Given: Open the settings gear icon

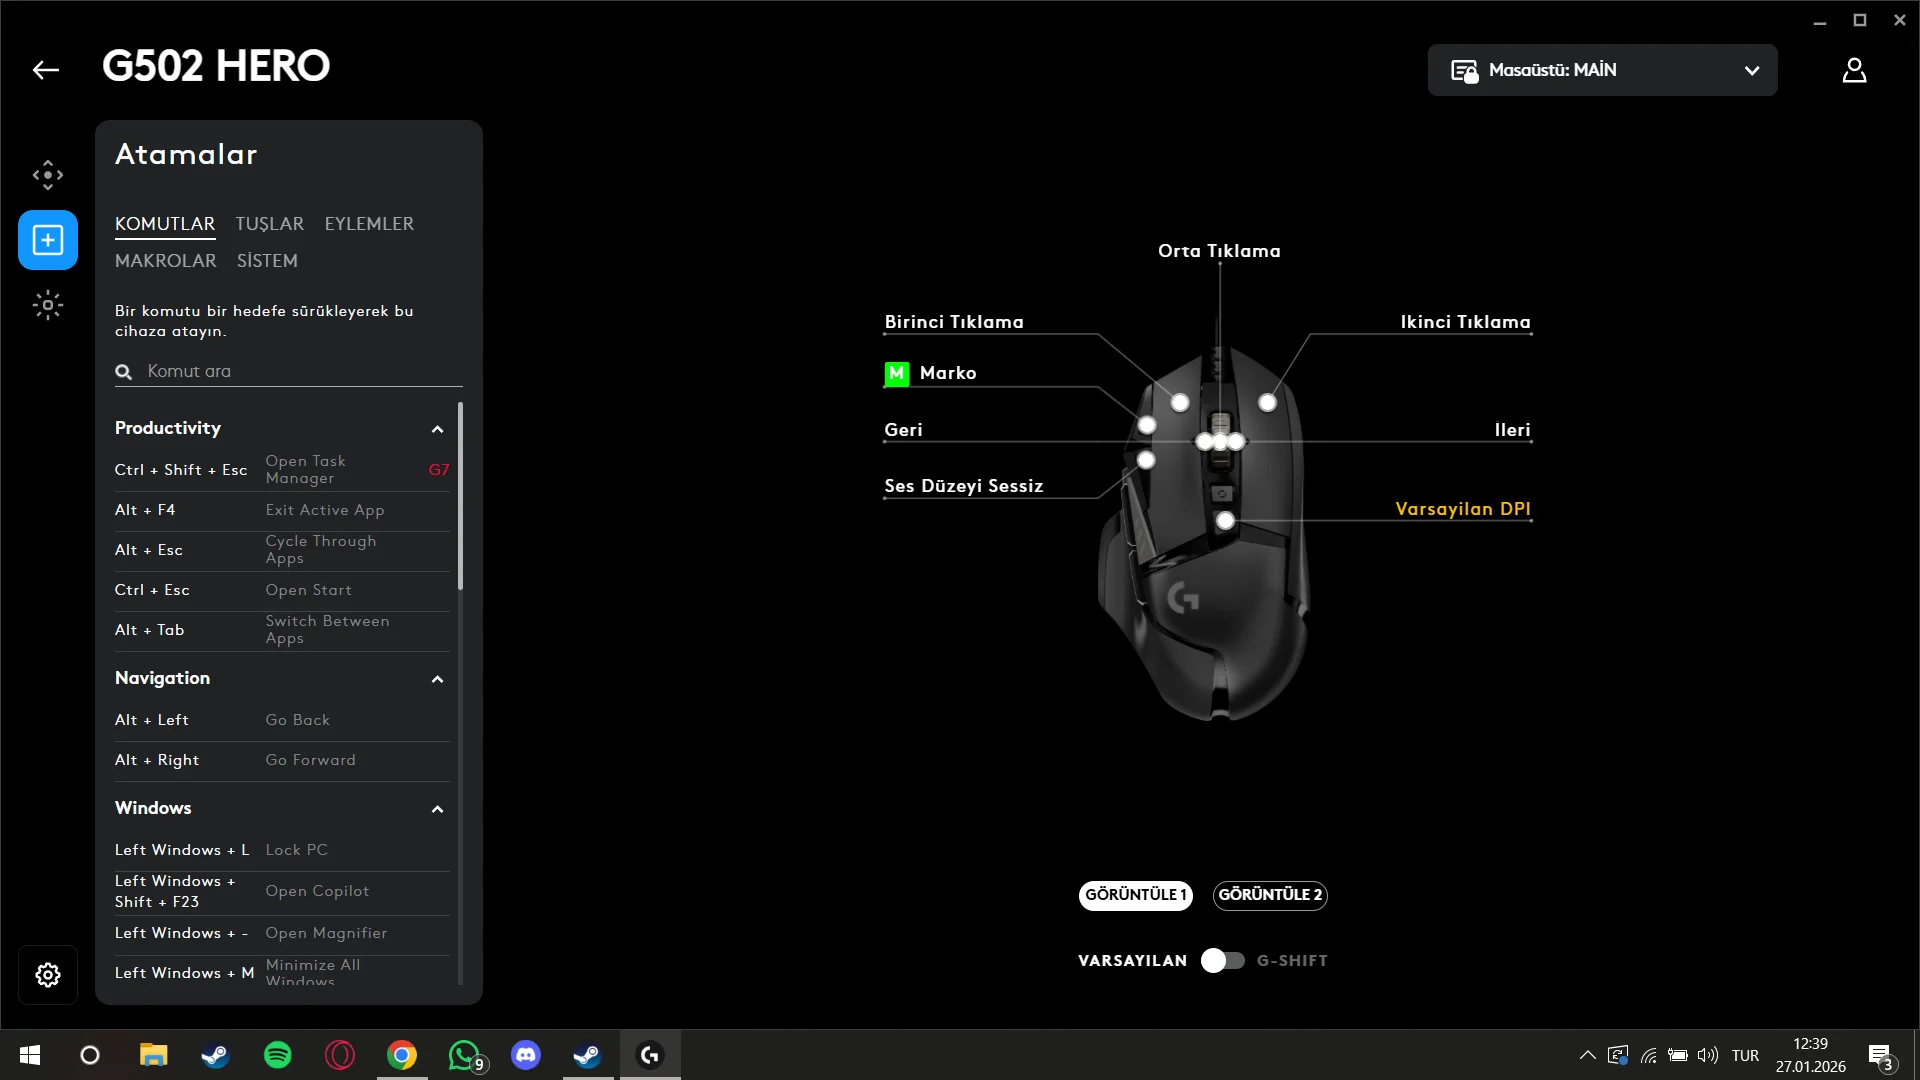Looking at the screenshot, I should coord(48,975).
